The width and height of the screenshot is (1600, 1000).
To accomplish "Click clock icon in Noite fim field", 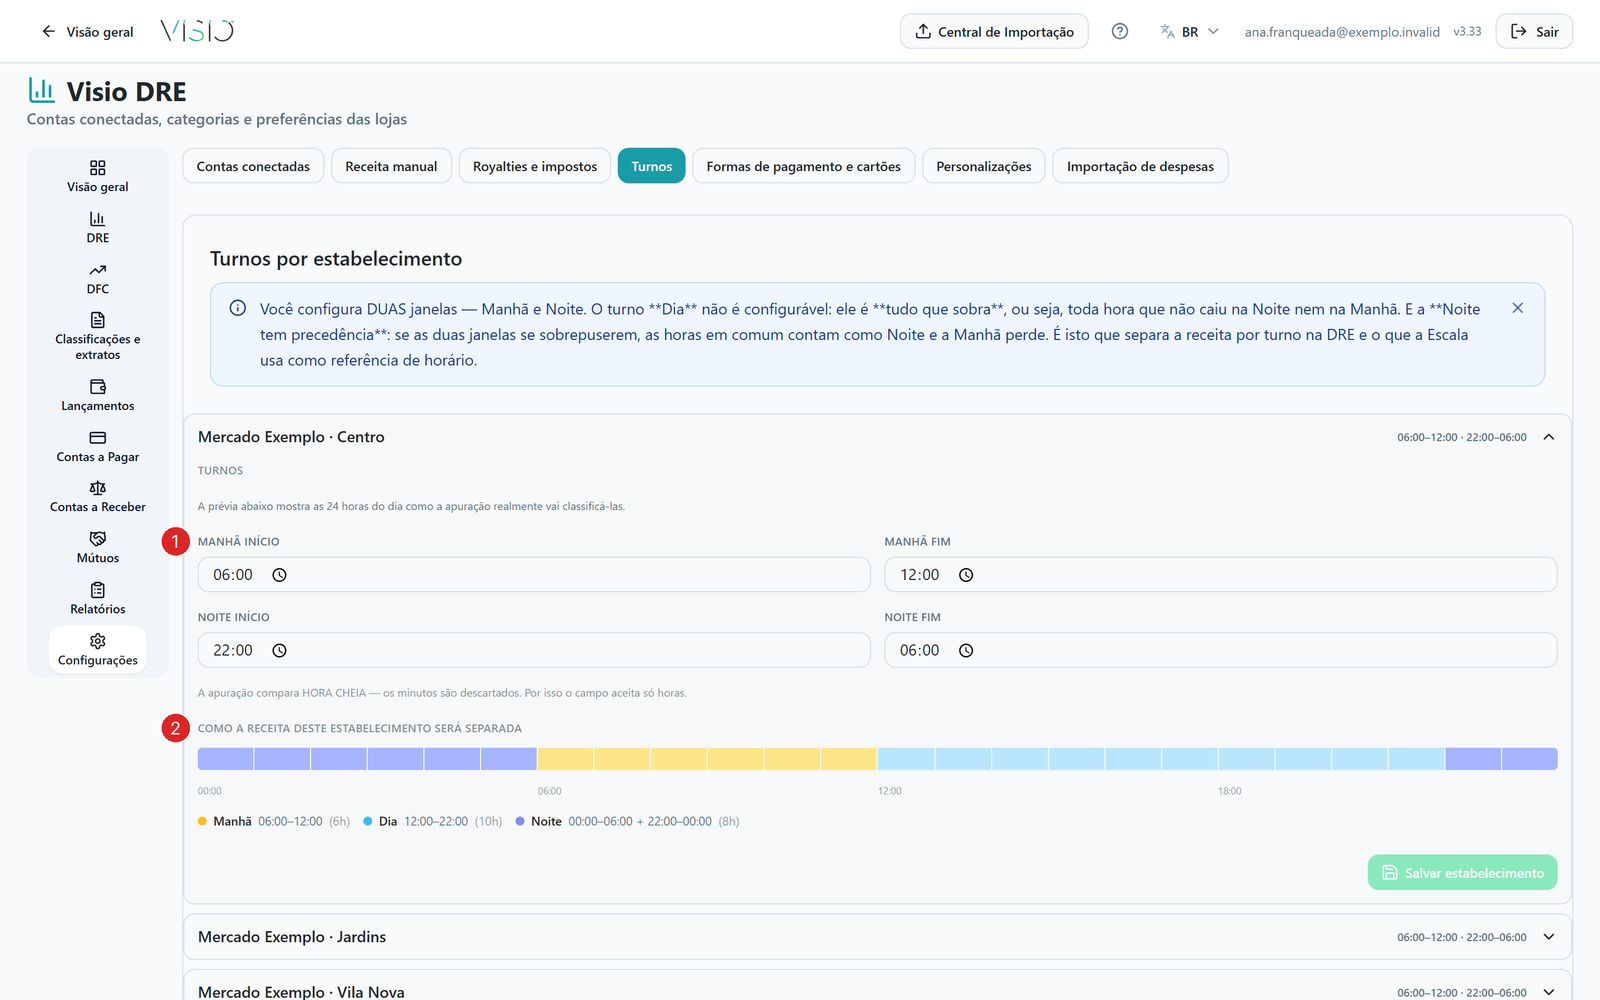I will tap(966, 651).
